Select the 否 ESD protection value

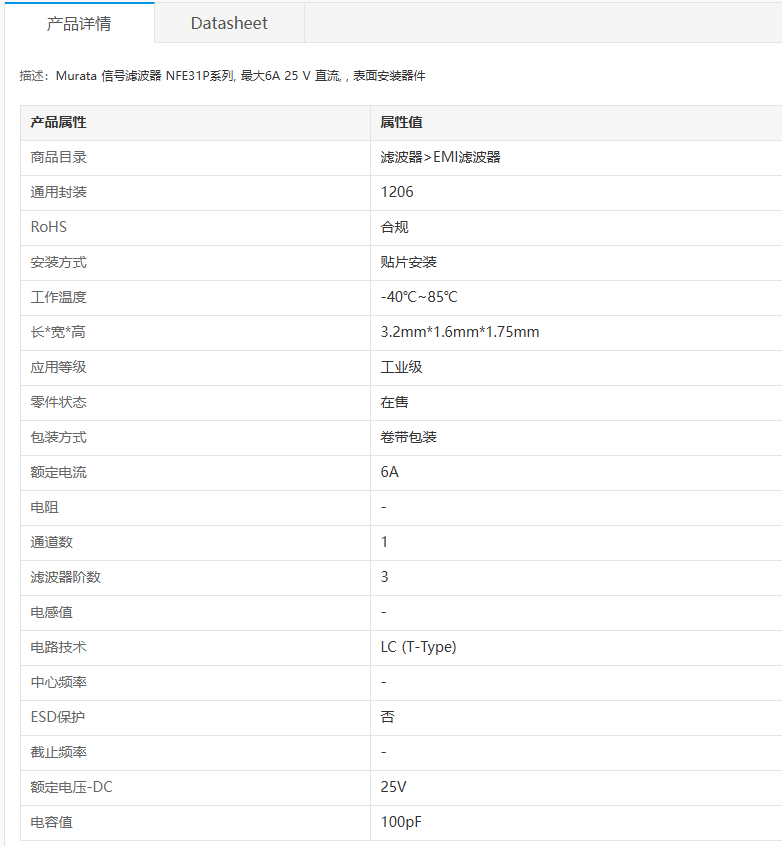387,717
